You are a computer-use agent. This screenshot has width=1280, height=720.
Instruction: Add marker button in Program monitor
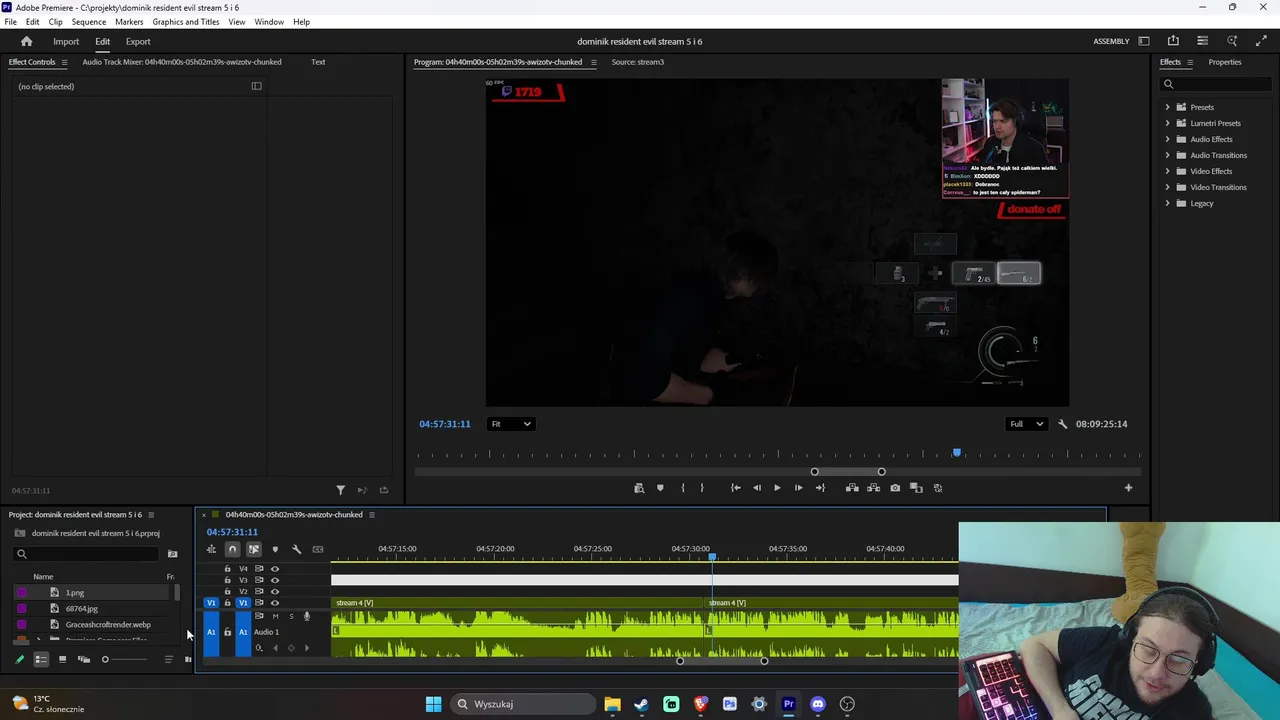coord(660,488)
